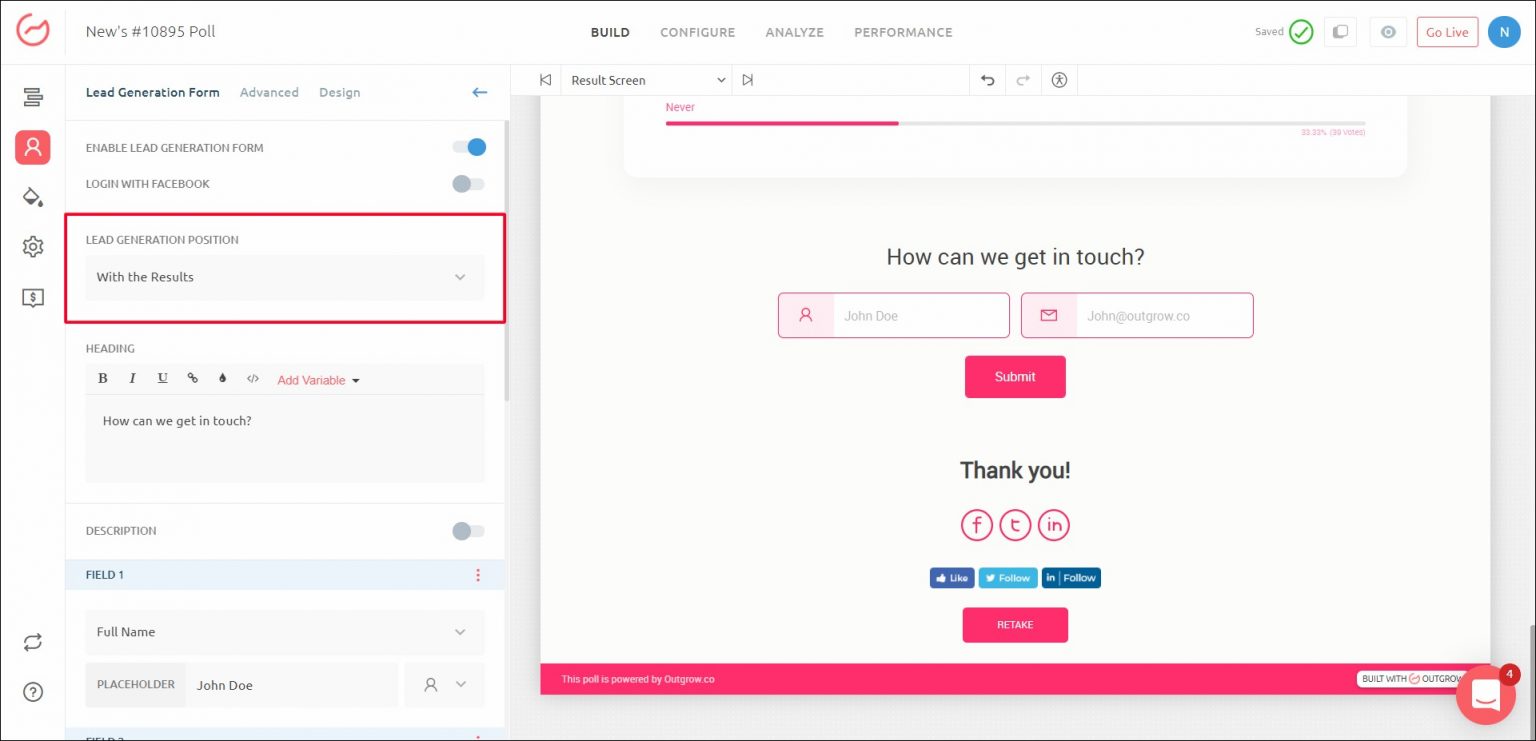This screenshot has width=1536, height=741.
Task: Click the eye preview icon near Go Live
Action: (x=1388, y=32)
